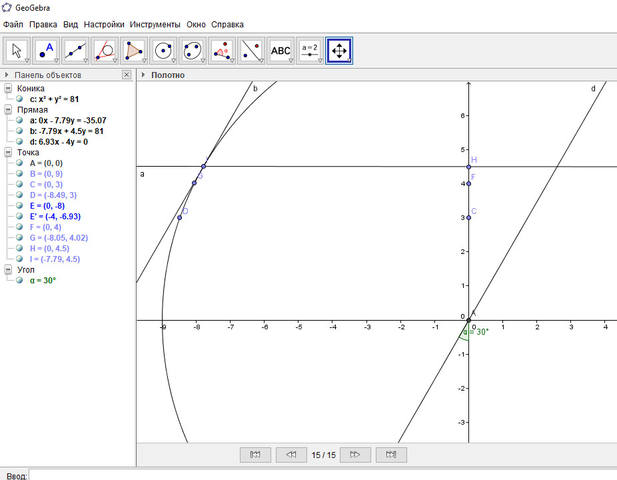Click the 15 / 15 step counter
Image resolution: width=617 pixels, height=480 pixels.
click(323, 455)
